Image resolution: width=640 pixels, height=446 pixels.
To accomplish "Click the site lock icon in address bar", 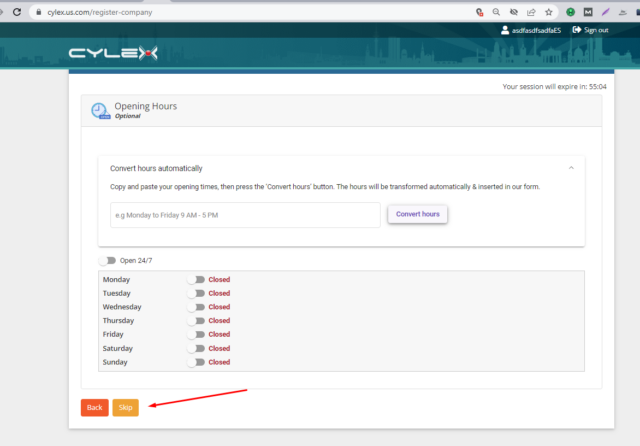I will (x=38, y=12).
